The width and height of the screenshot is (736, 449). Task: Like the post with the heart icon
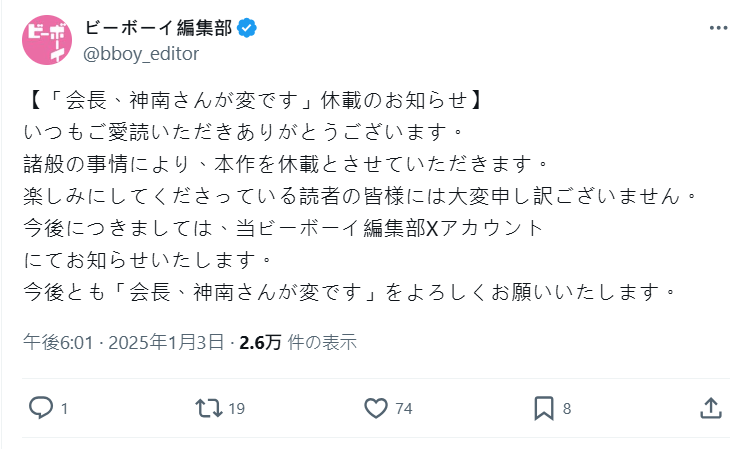[x=376, y=408]
